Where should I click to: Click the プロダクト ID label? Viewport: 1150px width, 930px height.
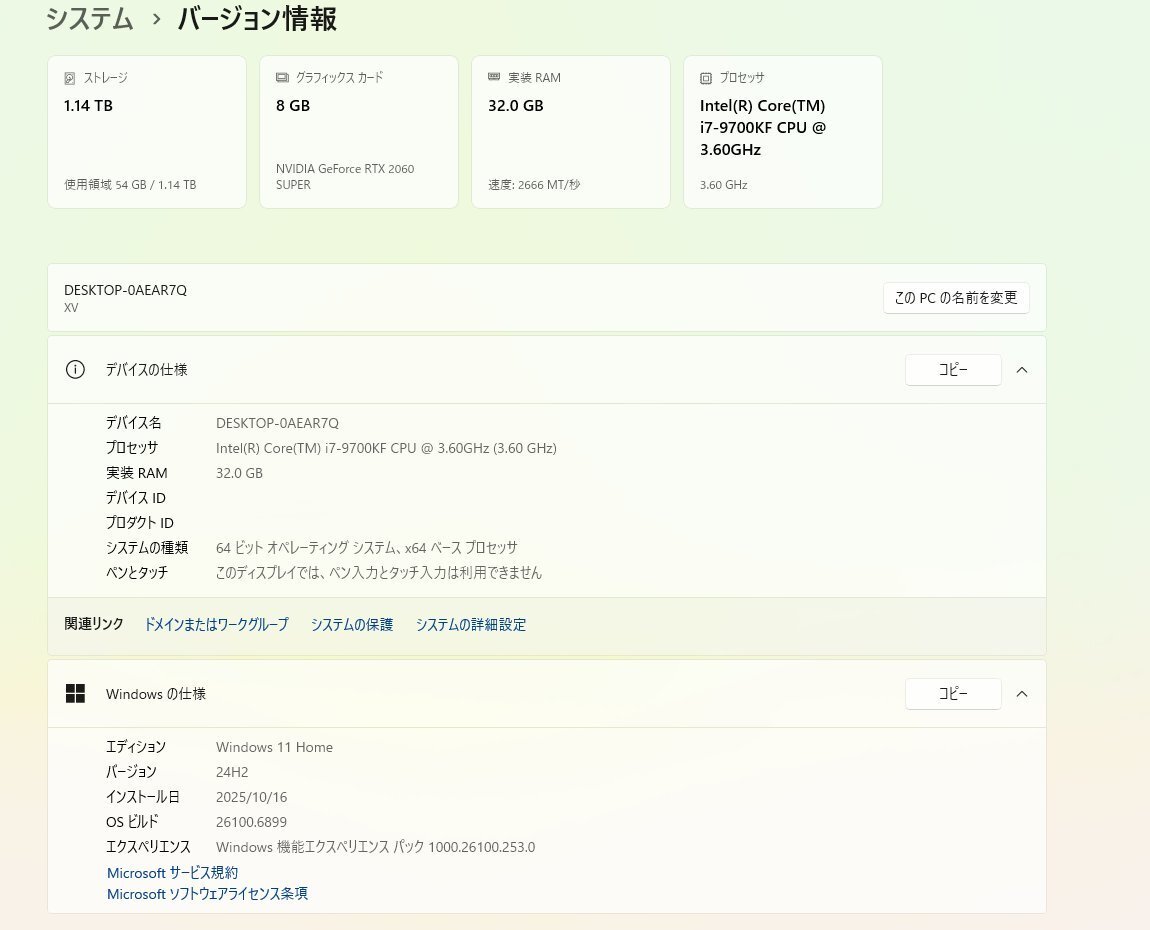pos(139,523)
